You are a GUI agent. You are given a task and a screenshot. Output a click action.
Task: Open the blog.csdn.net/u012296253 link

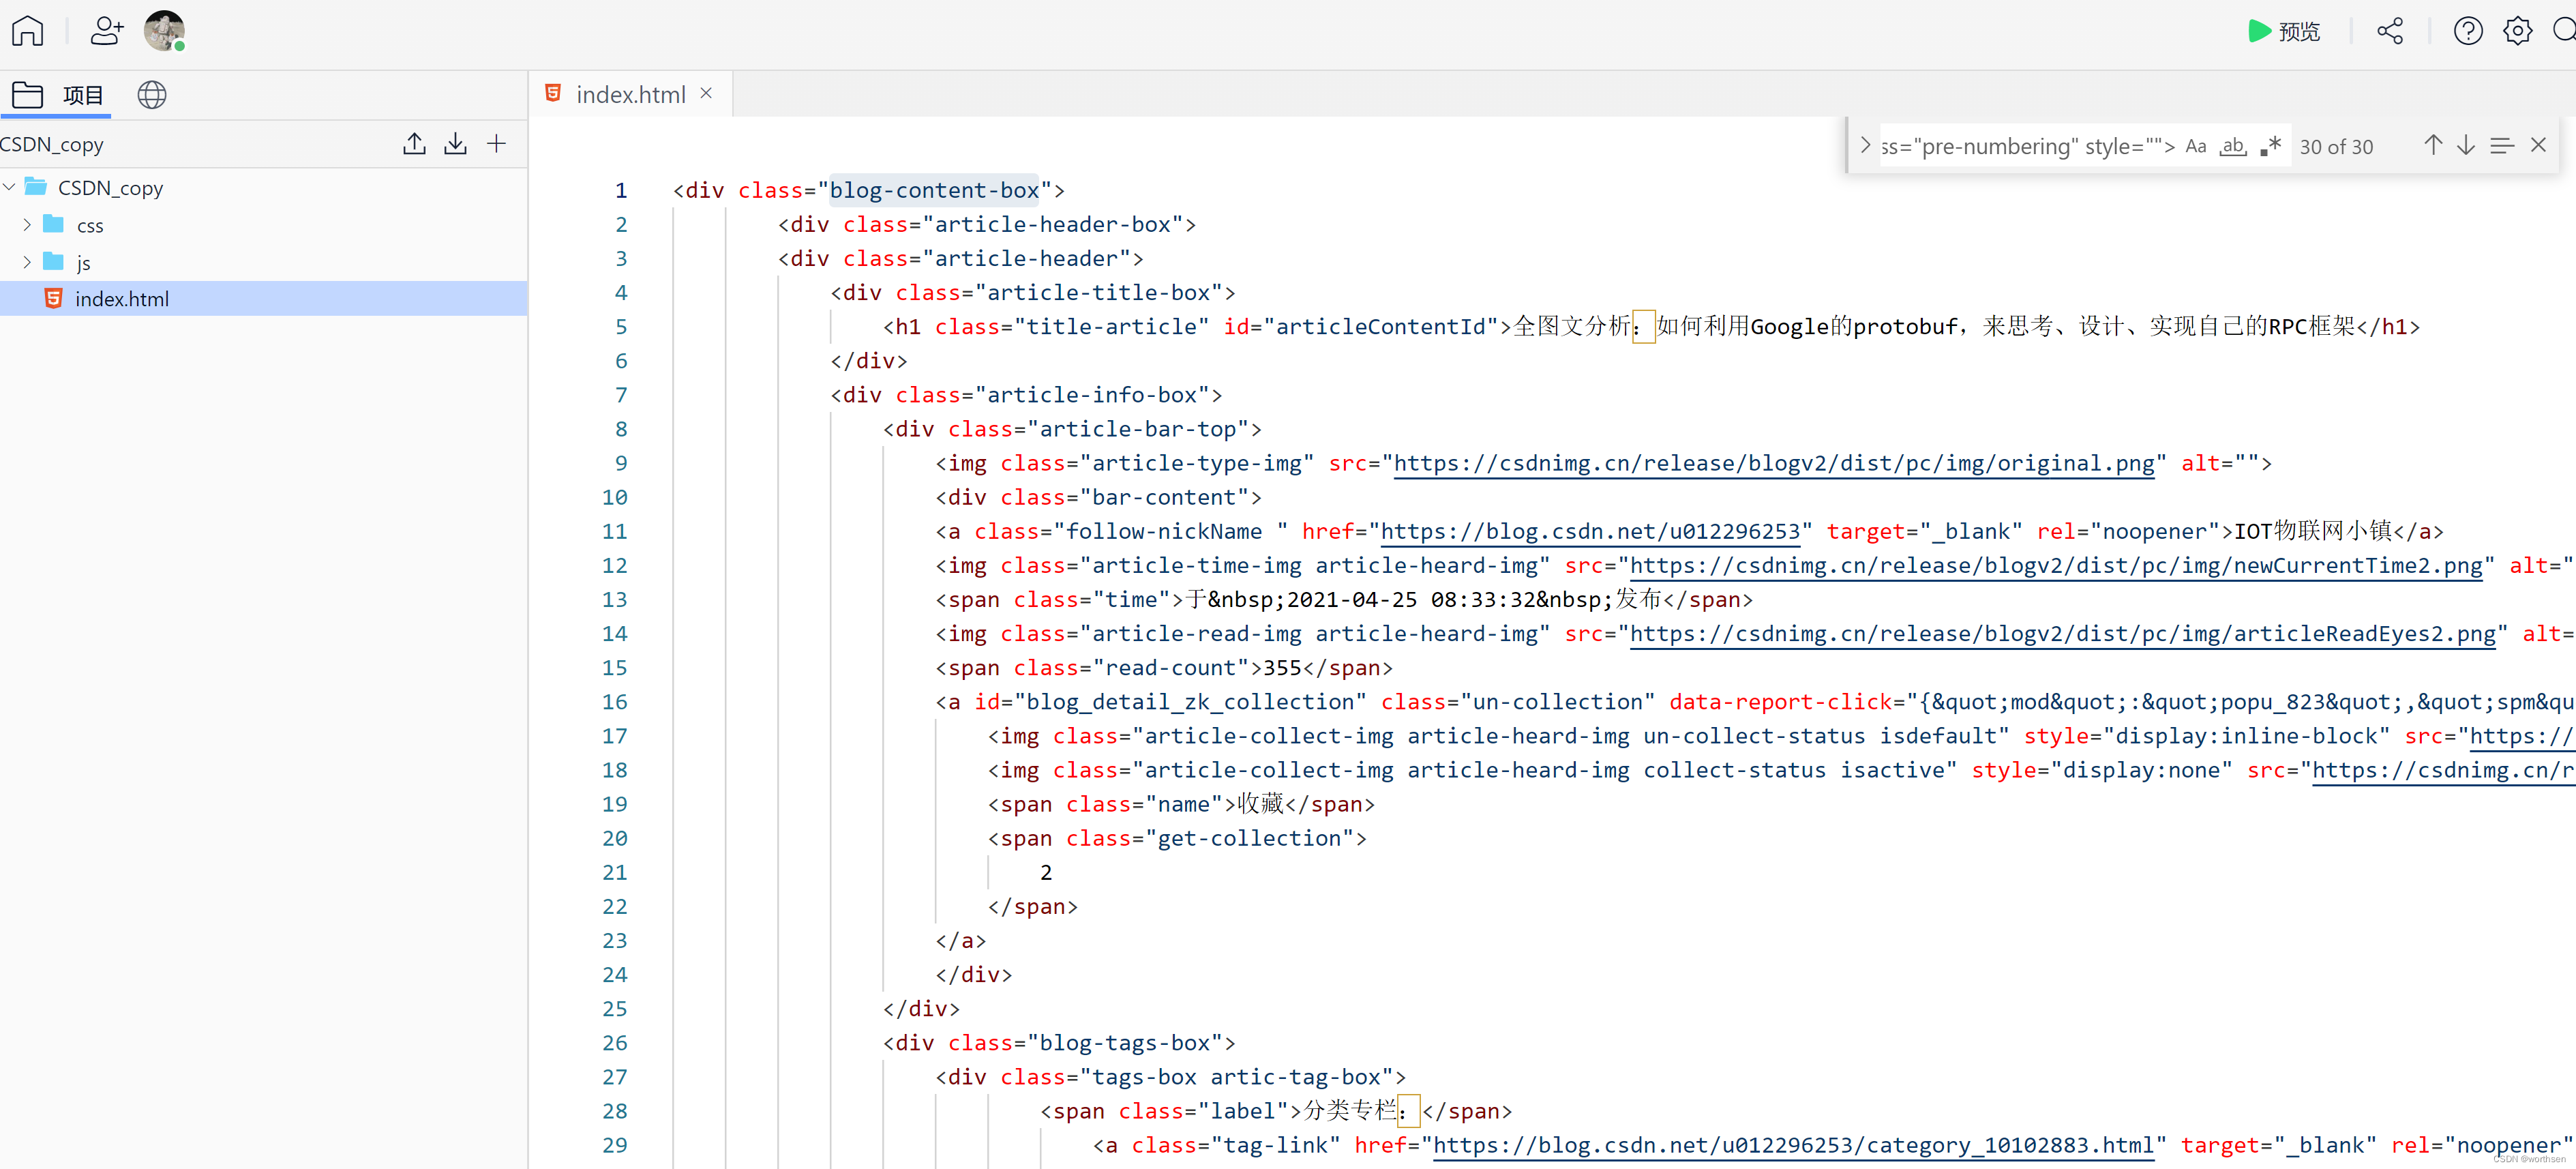point(1591,531)
